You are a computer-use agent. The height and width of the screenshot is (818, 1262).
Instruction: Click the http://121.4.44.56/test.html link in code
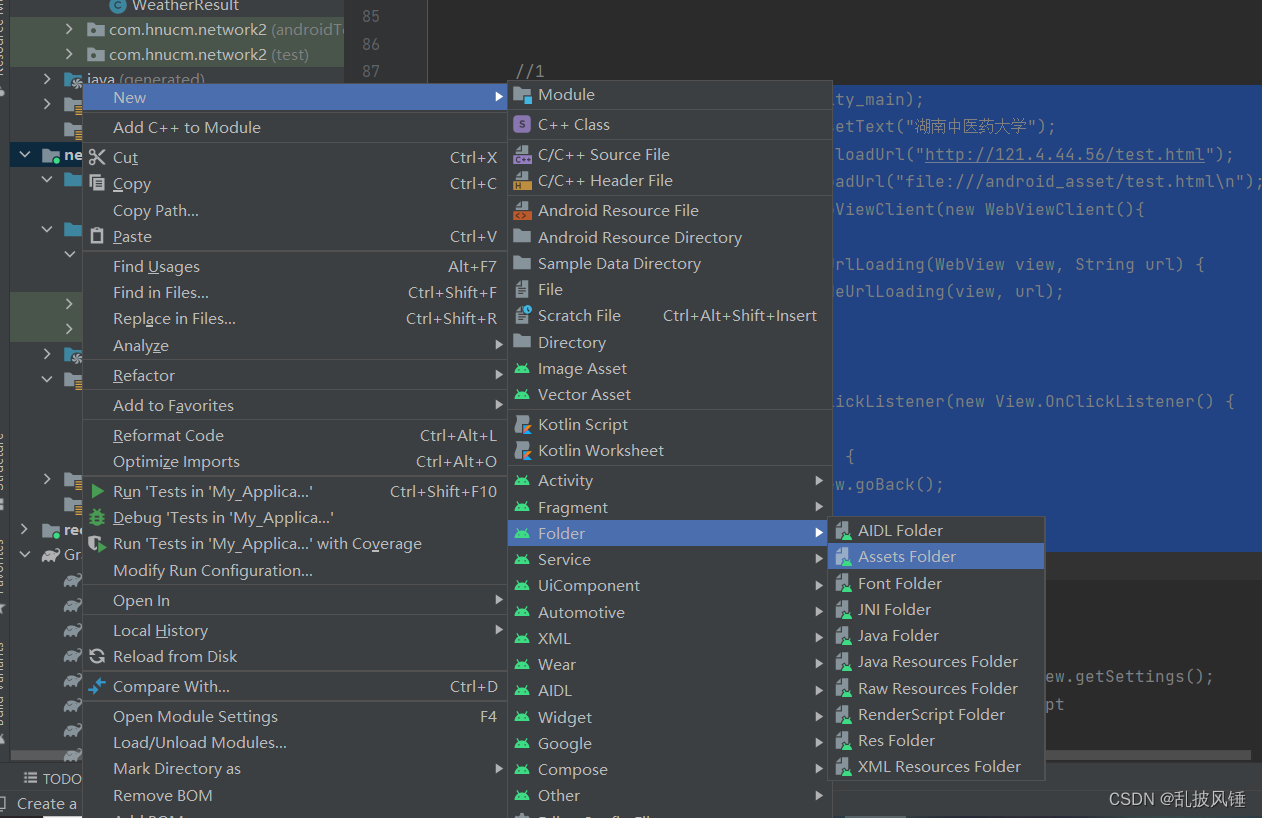1065,155
